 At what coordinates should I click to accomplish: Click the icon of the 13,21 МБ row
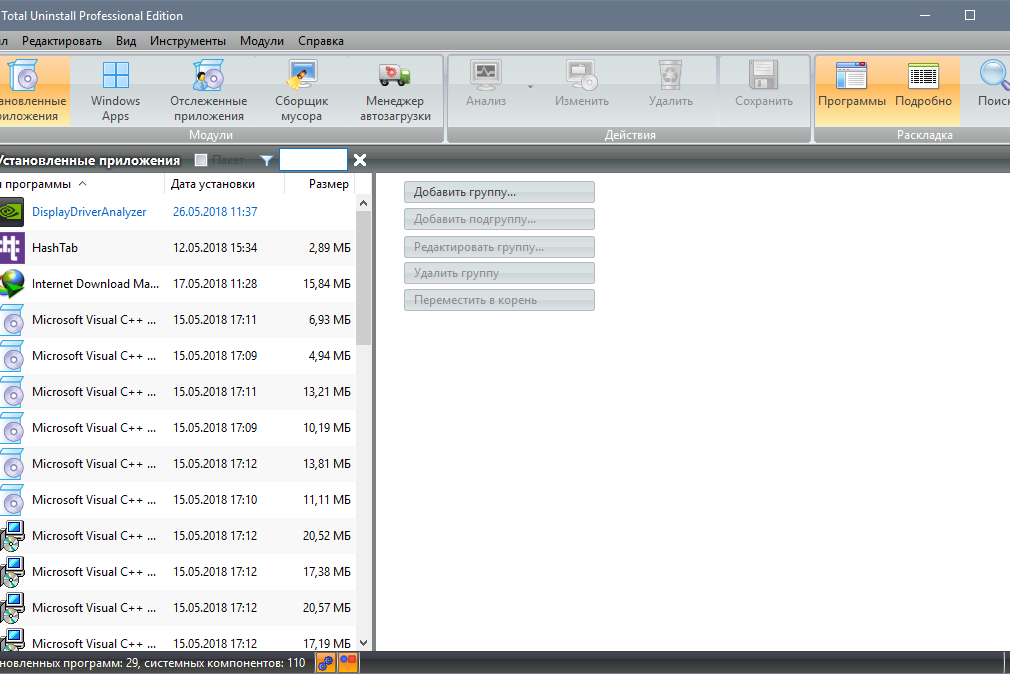point(12,392)
